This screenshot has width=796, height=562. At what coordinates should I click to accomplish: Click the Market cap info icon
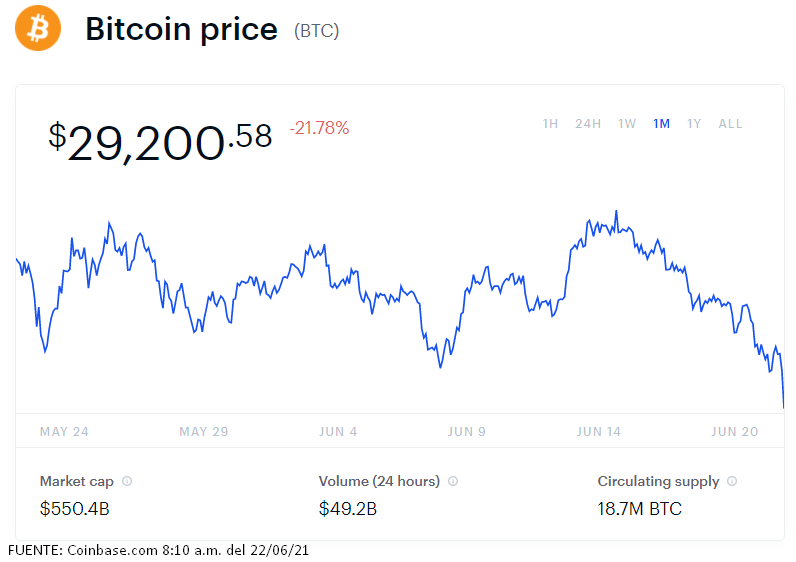[127, 481]
